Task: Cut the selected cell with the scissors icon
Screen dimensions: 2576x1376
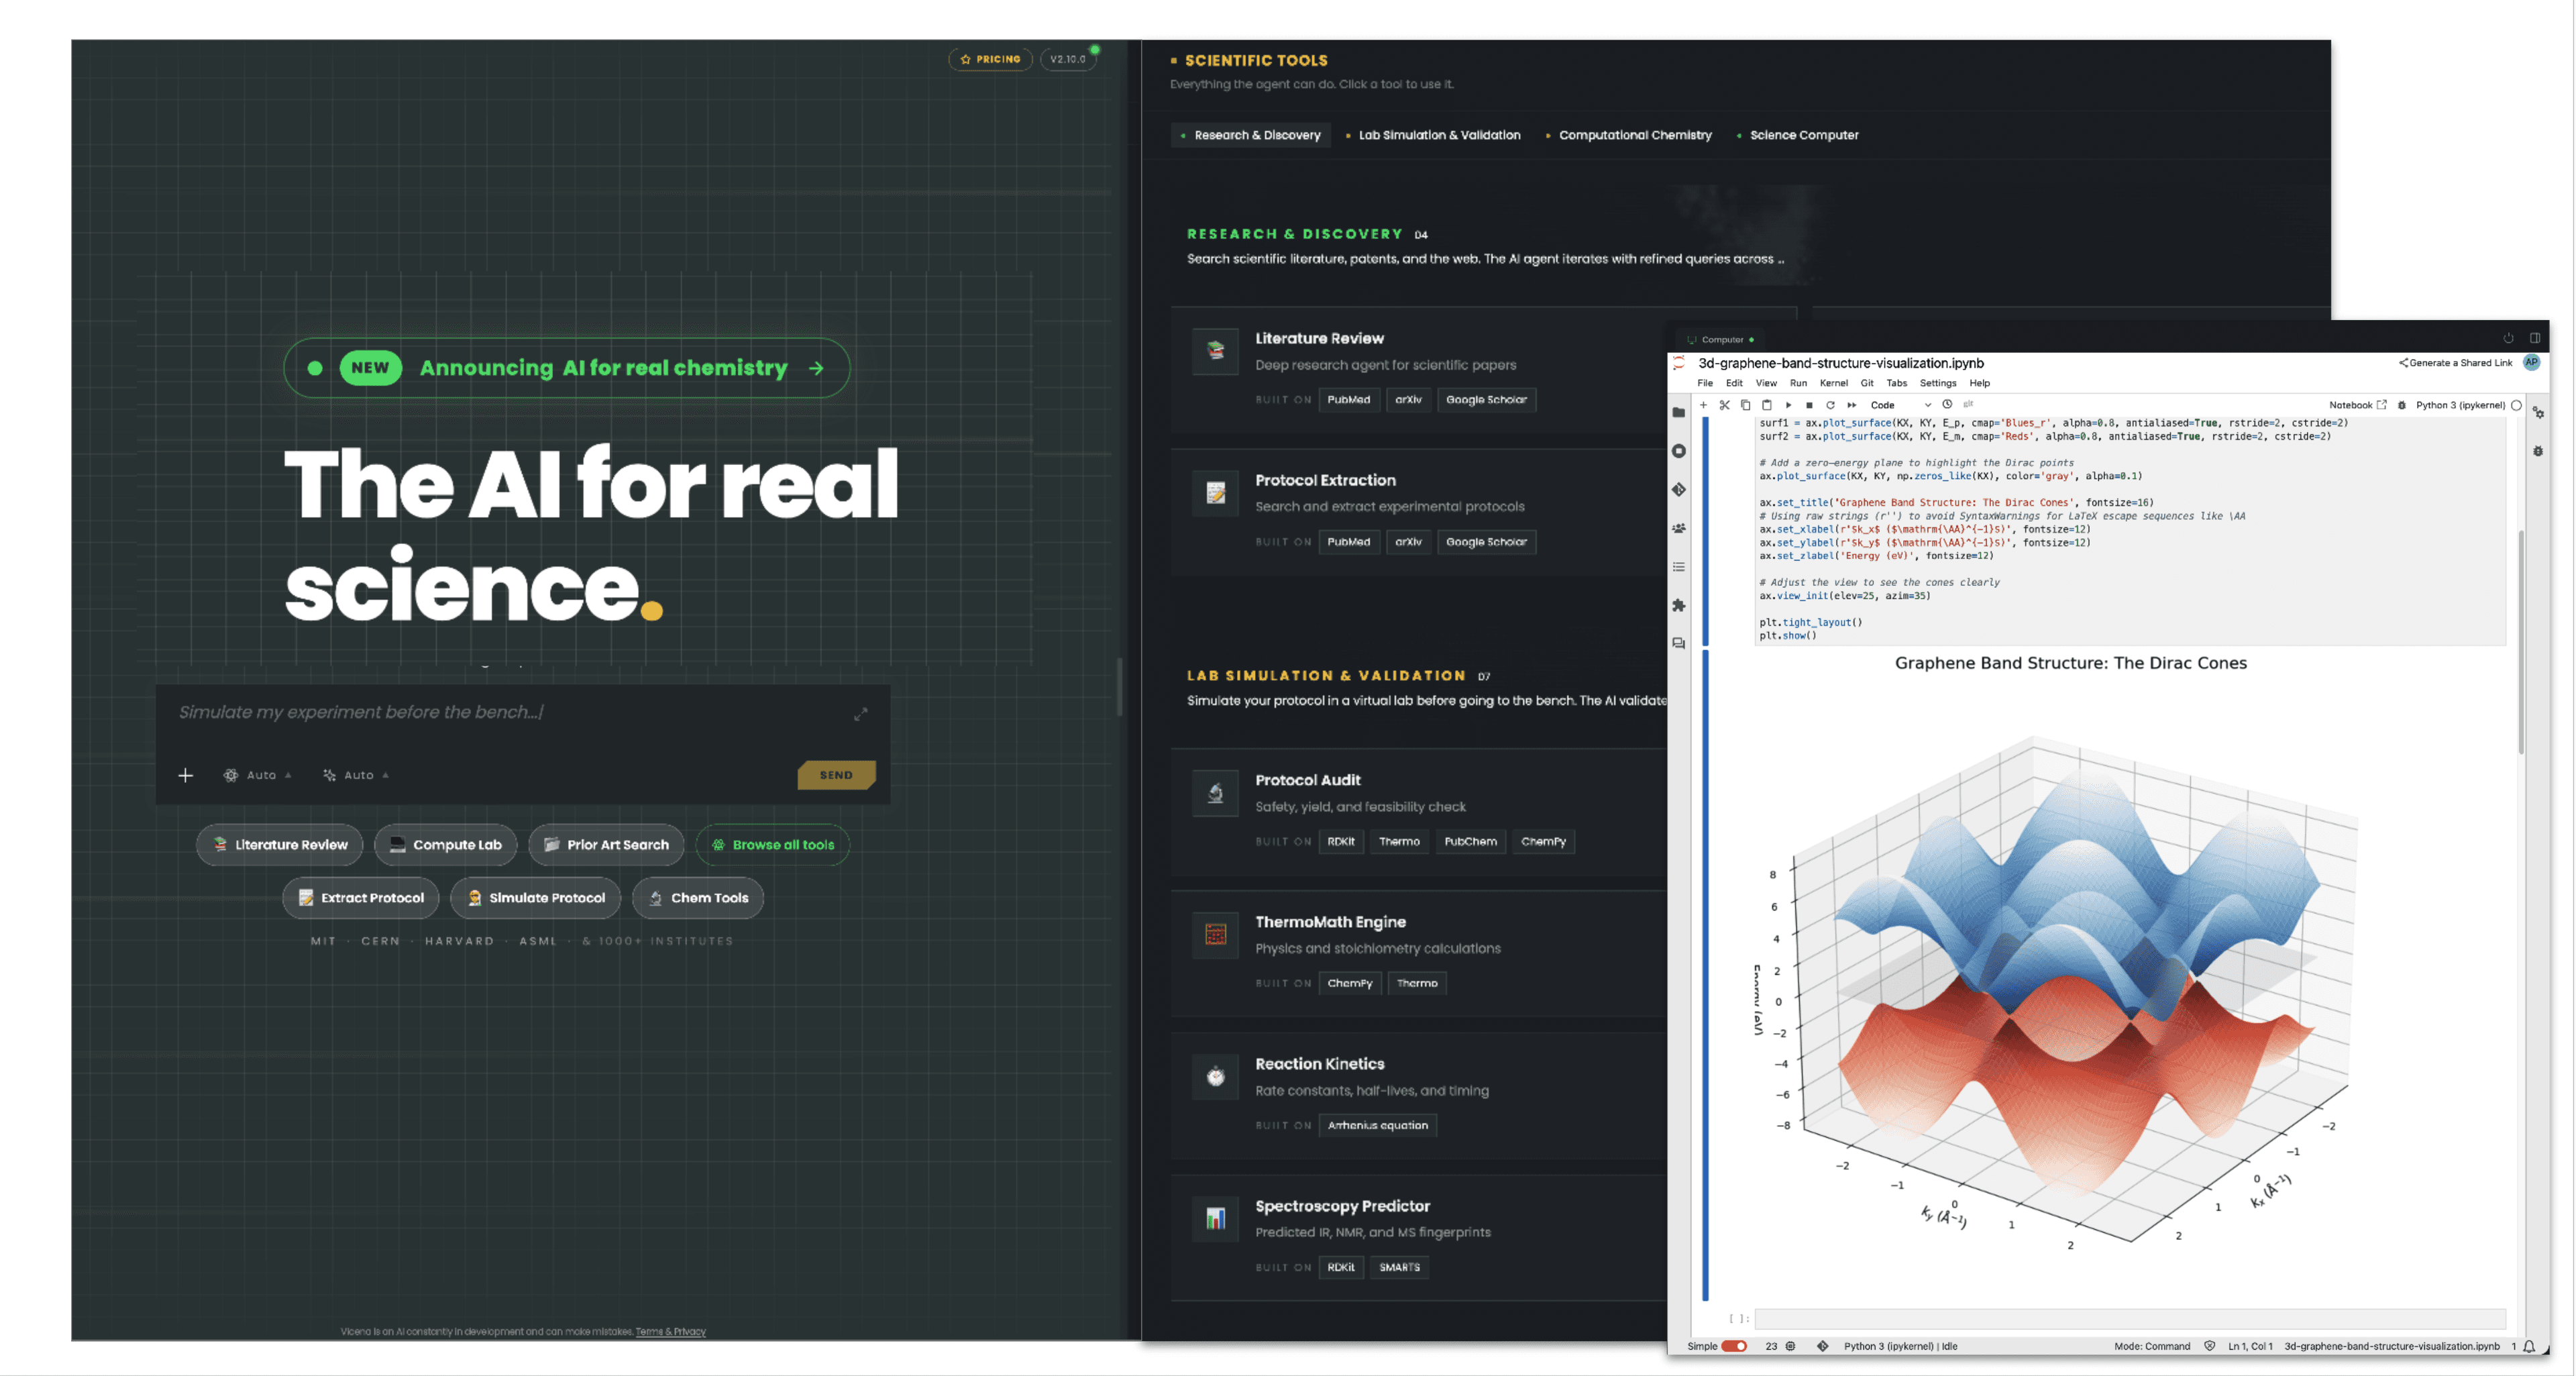Action: pos(1724,405)
